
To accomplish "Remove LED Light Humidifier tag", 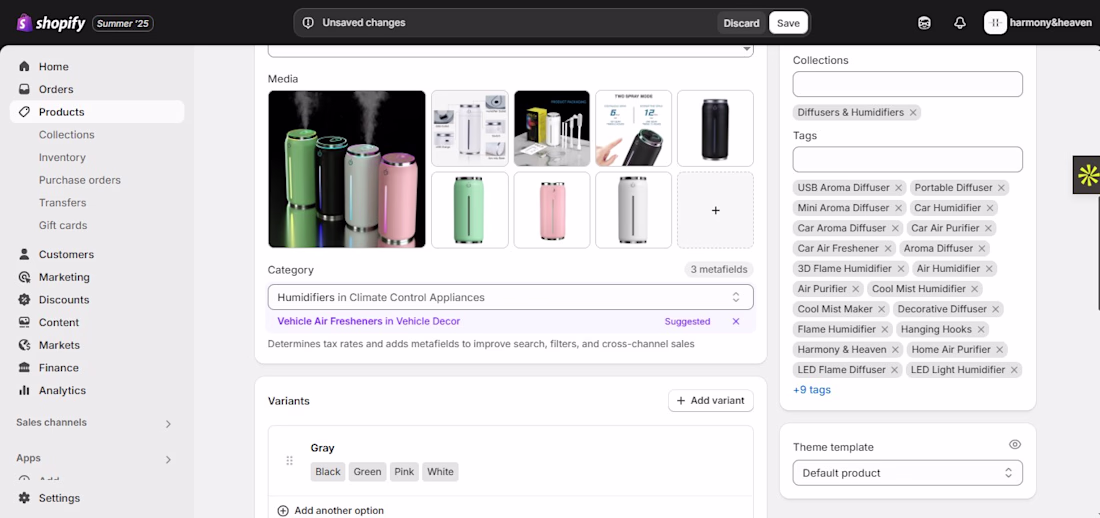I will coord(1014,370).
